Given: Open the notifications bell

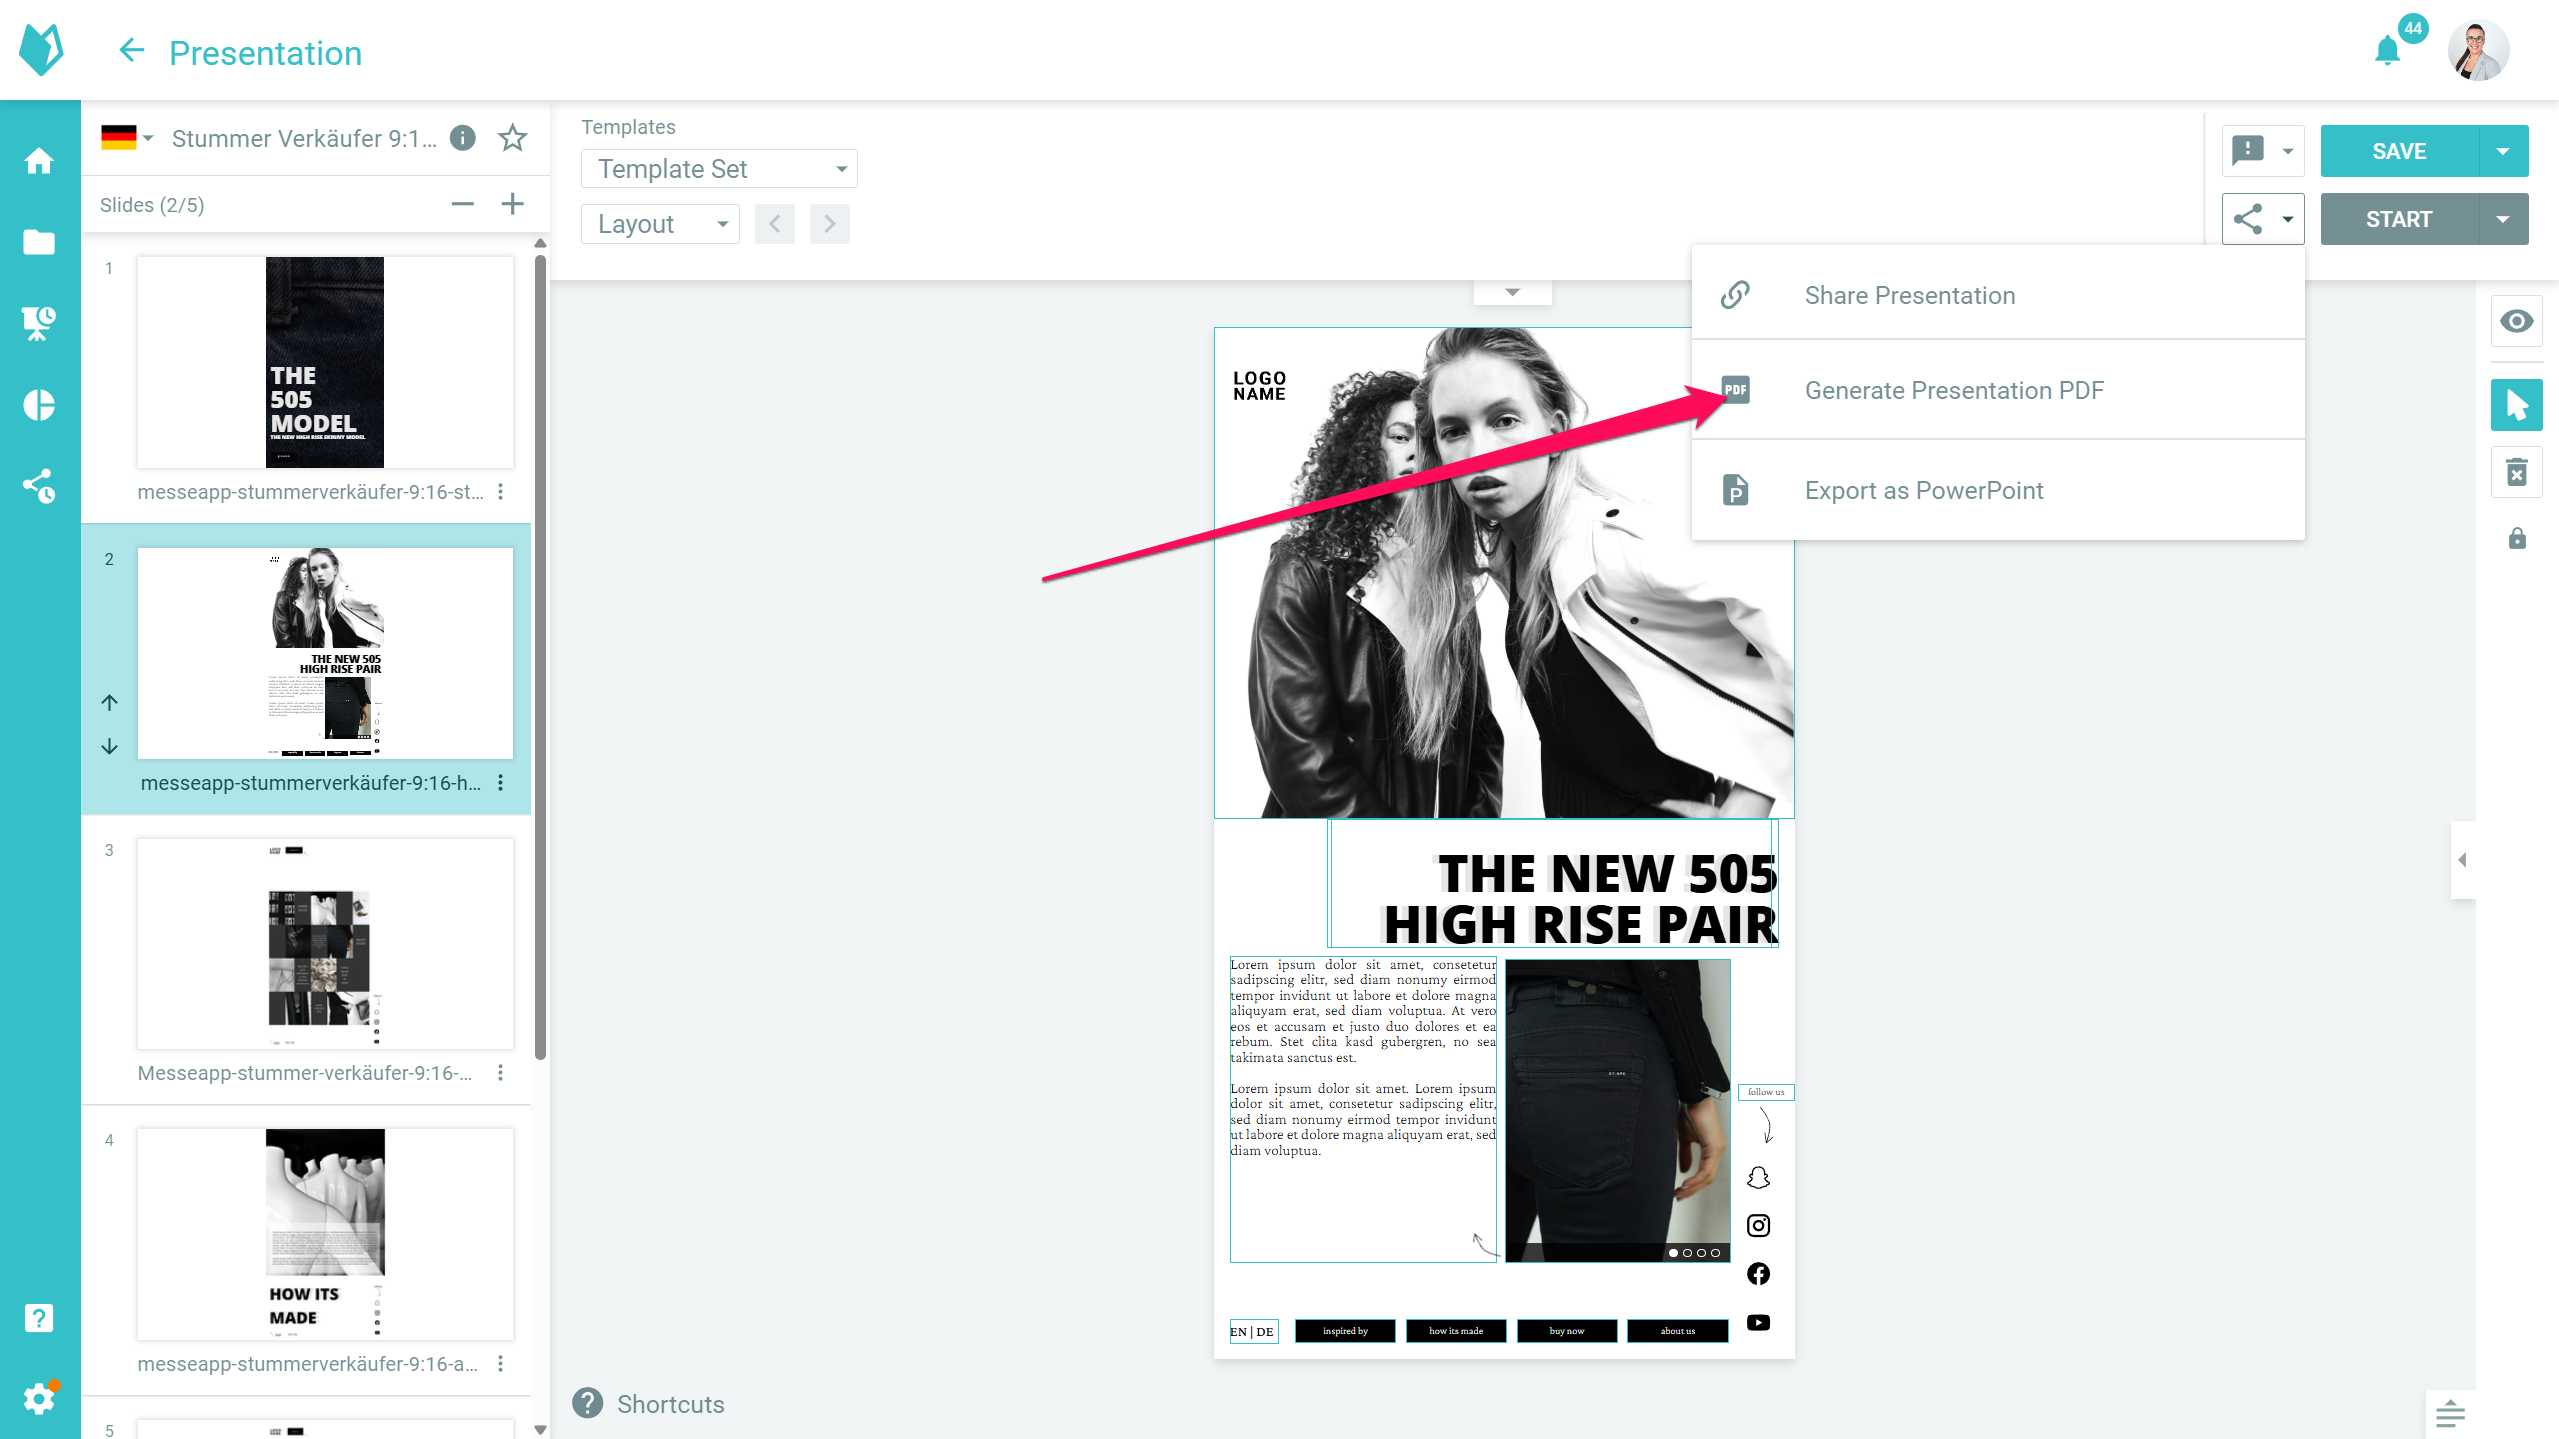Looking at the screenshot, I should tap(2387, 50).
